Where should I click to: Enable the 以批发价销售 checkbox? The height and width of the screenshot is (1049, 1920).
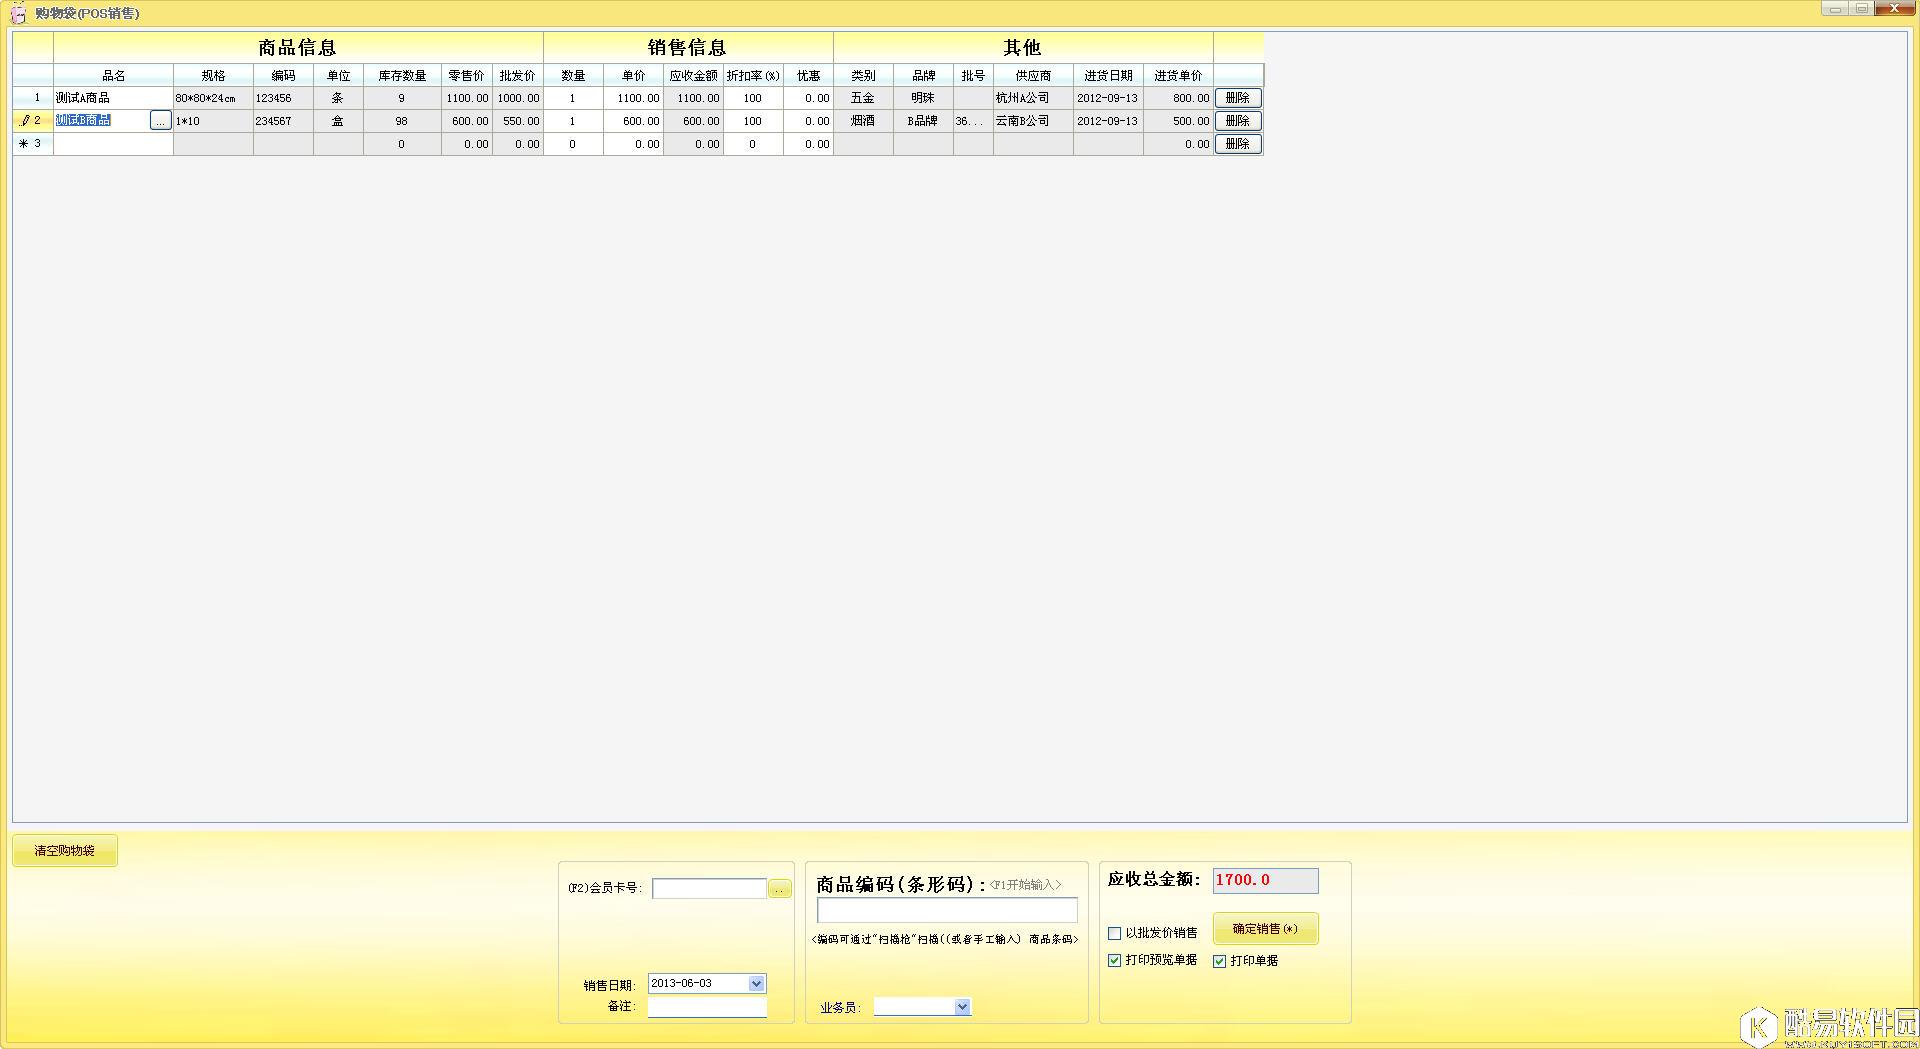tap(1115, 933)
